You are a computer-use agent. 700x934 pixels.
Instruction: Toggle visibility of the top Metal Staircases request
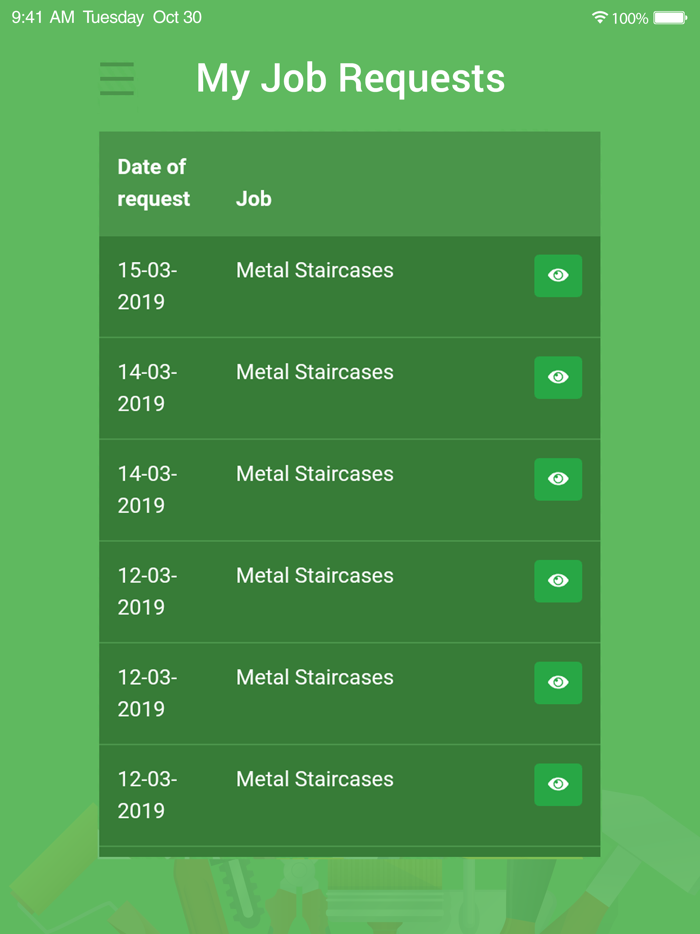pos(558,276)
